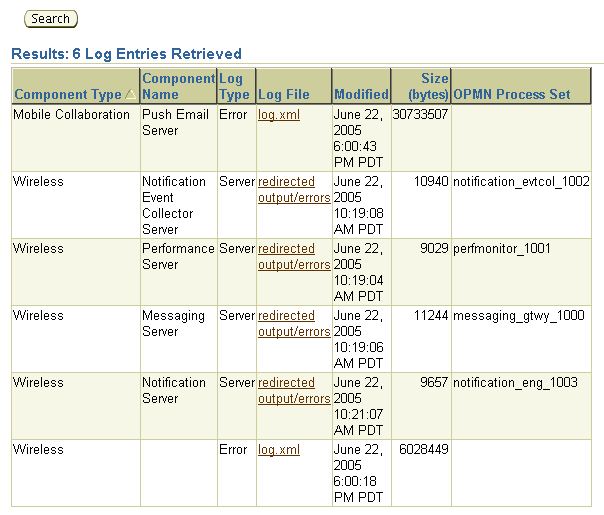Open log.xml for Push Email Server
Screen dimensions: 604x515
pos(279,115)
